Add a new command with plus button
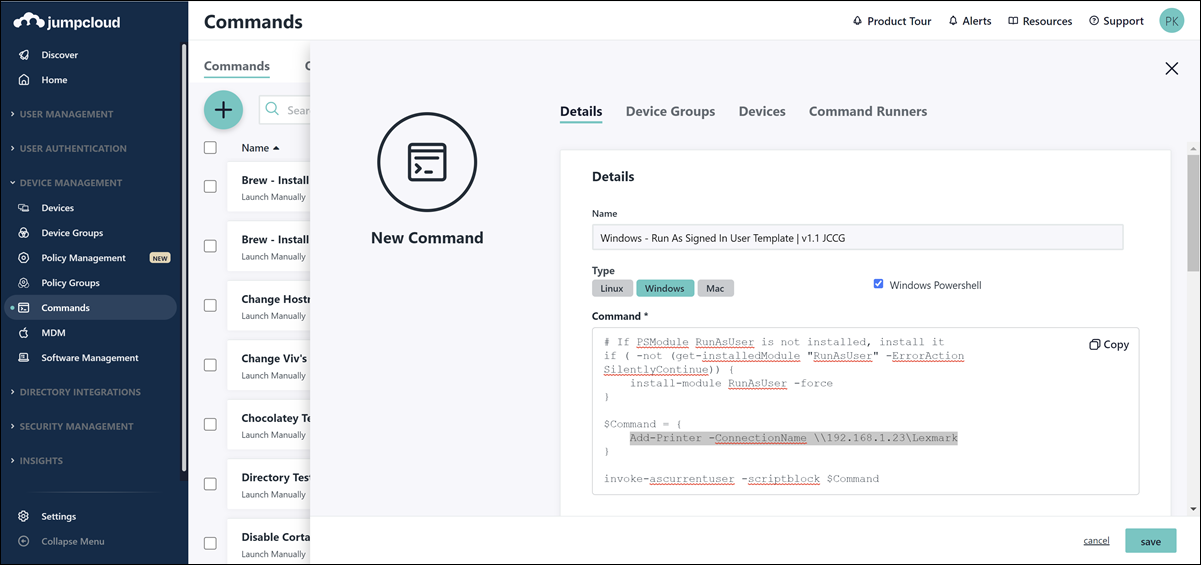The width and height of the screenshot is (1201, 565). [223, 110]
